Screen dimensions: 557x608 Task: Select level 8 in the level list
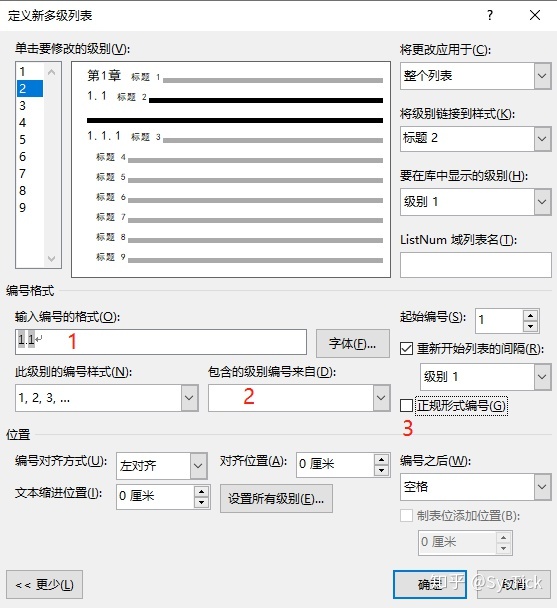(30, 191)
